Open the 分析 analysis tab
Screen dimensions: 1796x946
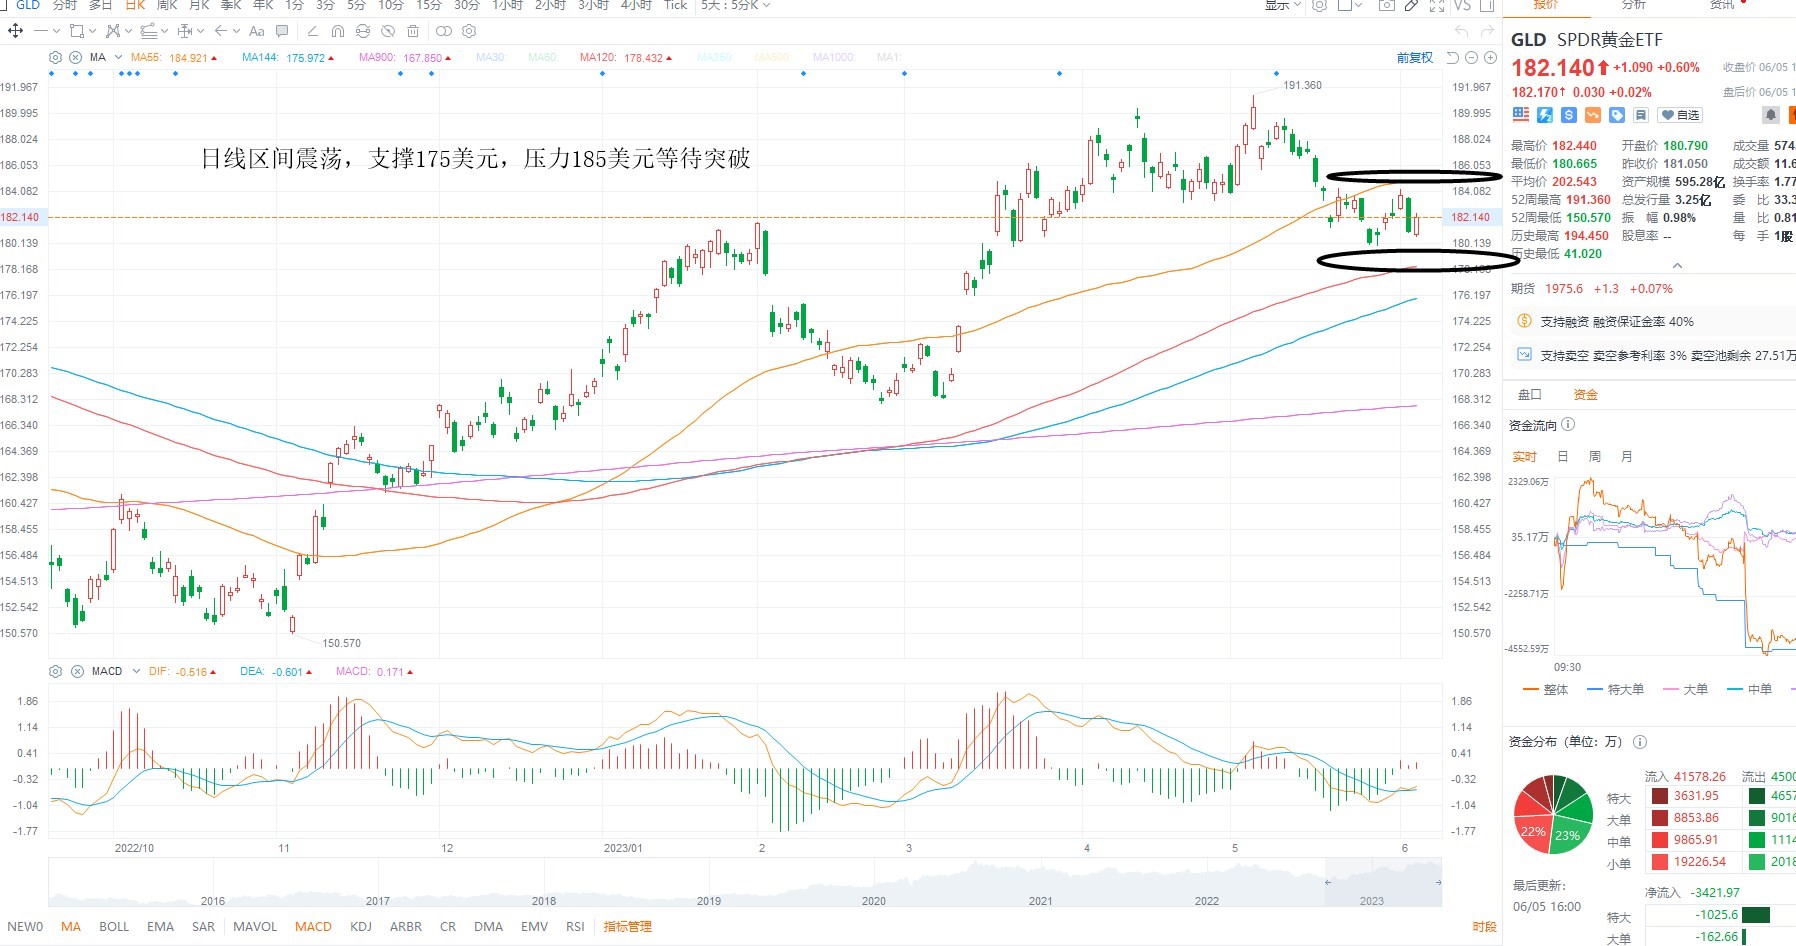tap(1634, 4)
